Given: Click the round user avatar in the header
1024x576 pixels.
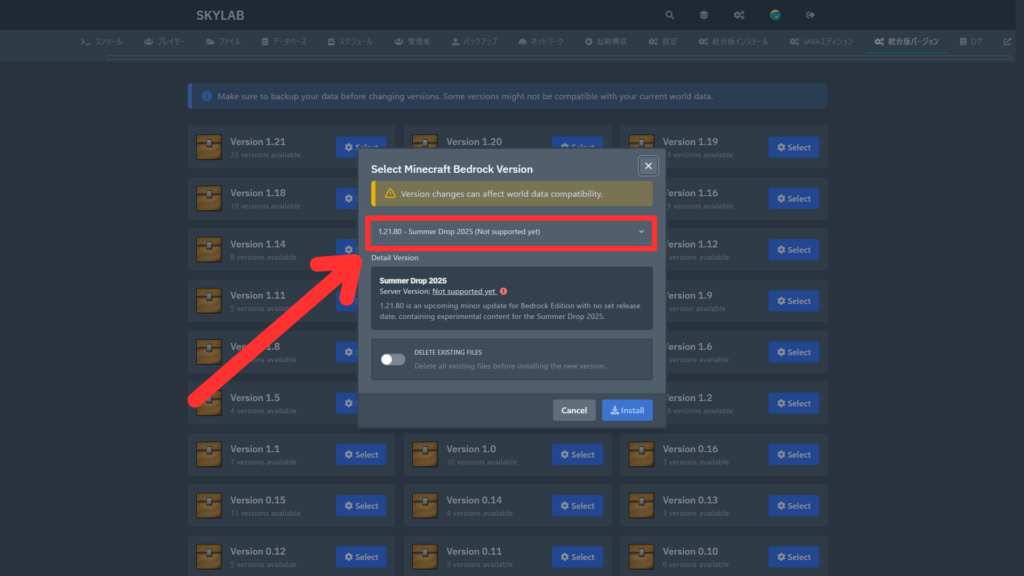Looking at the screenshot, I should click(775, 15).
